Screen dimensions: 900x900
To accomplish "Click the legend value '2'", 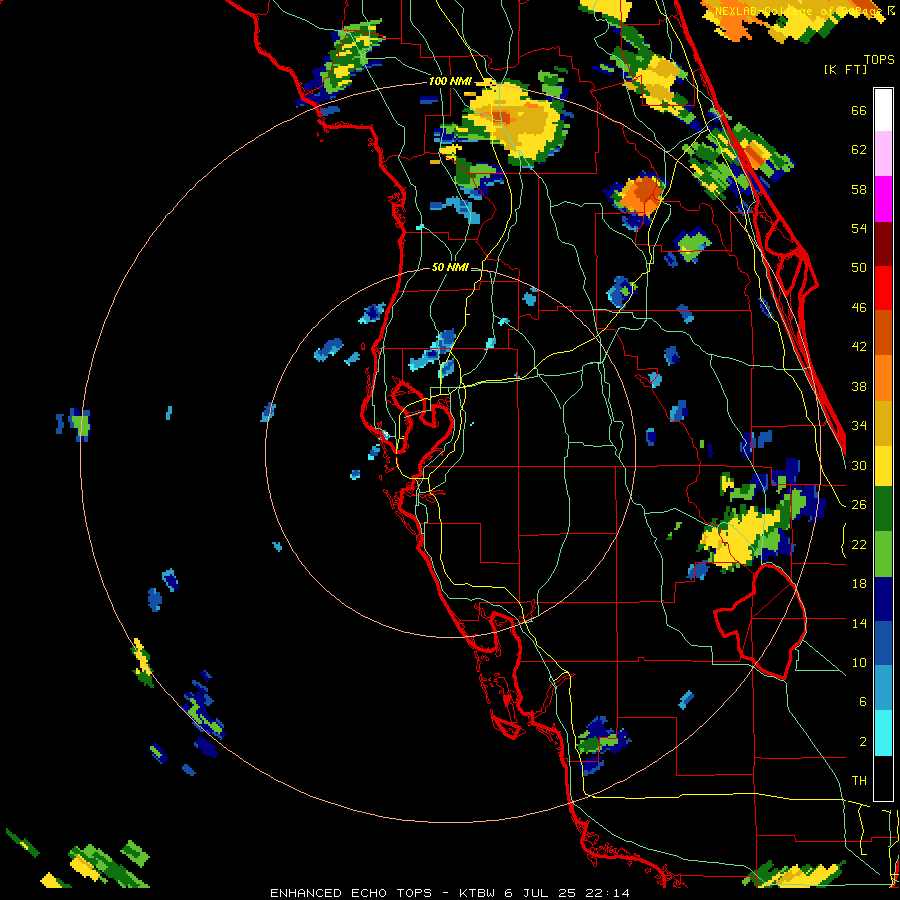I will 863,742.
